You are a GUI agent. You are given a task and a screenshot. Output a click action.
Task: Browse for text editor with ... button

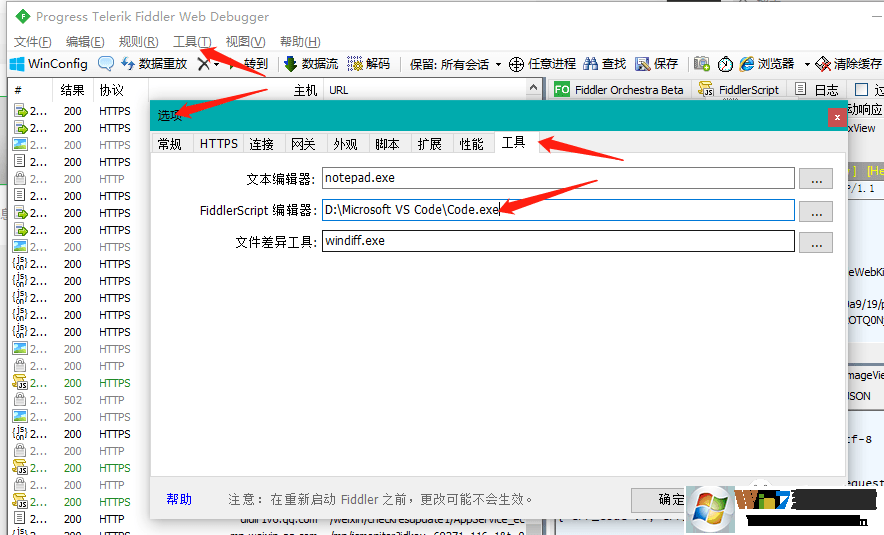tap(816, 179)
